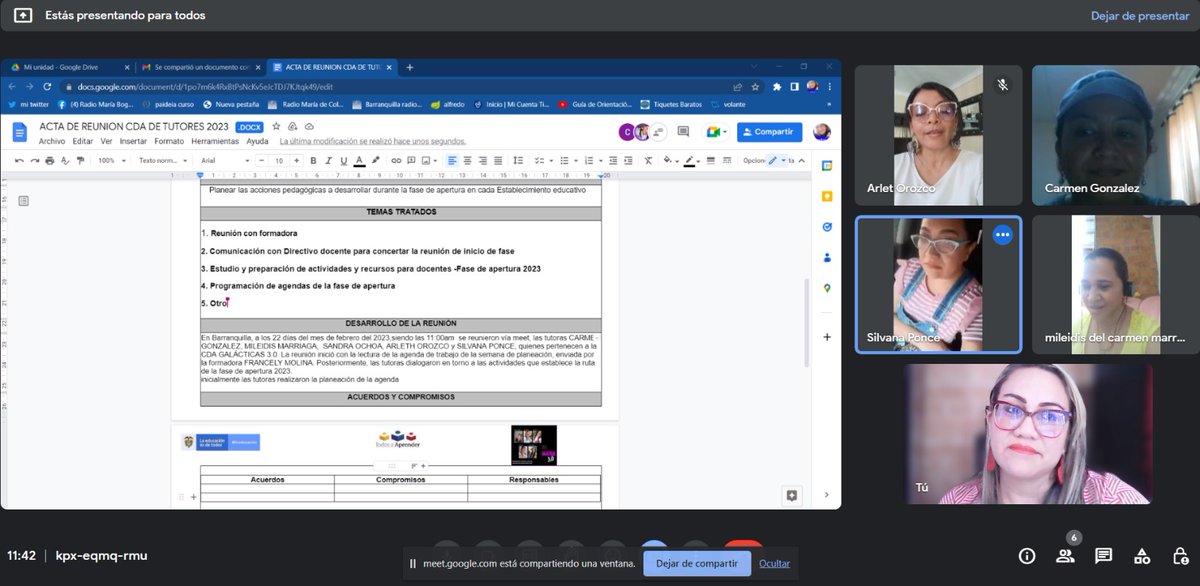Click the Ocultar link
The image size is (1200, 586).
pyautogui.click(x=774, y=563)
